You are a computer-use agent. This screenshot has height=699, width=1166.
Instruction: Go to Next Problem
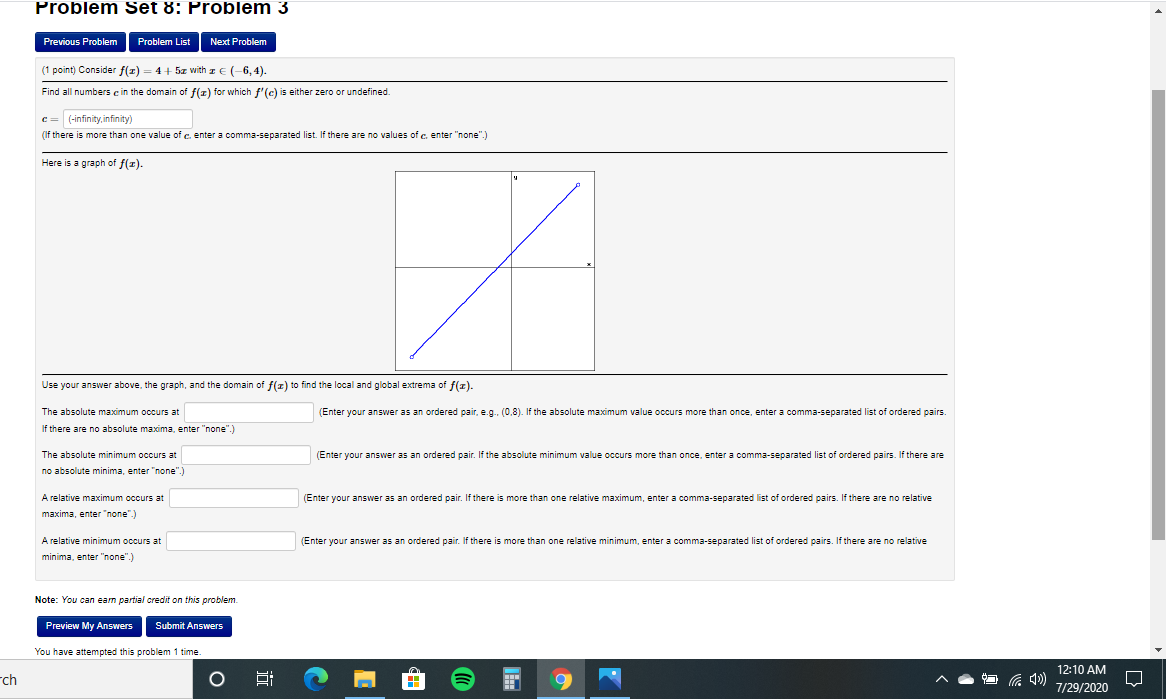click(238, 42)
